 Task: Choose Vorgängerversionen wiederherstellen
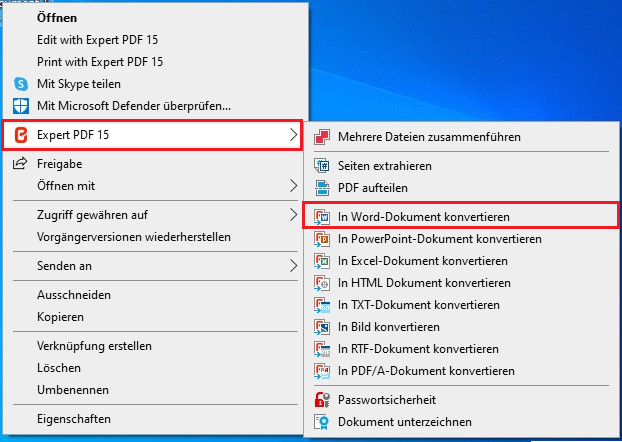[134, 237]
